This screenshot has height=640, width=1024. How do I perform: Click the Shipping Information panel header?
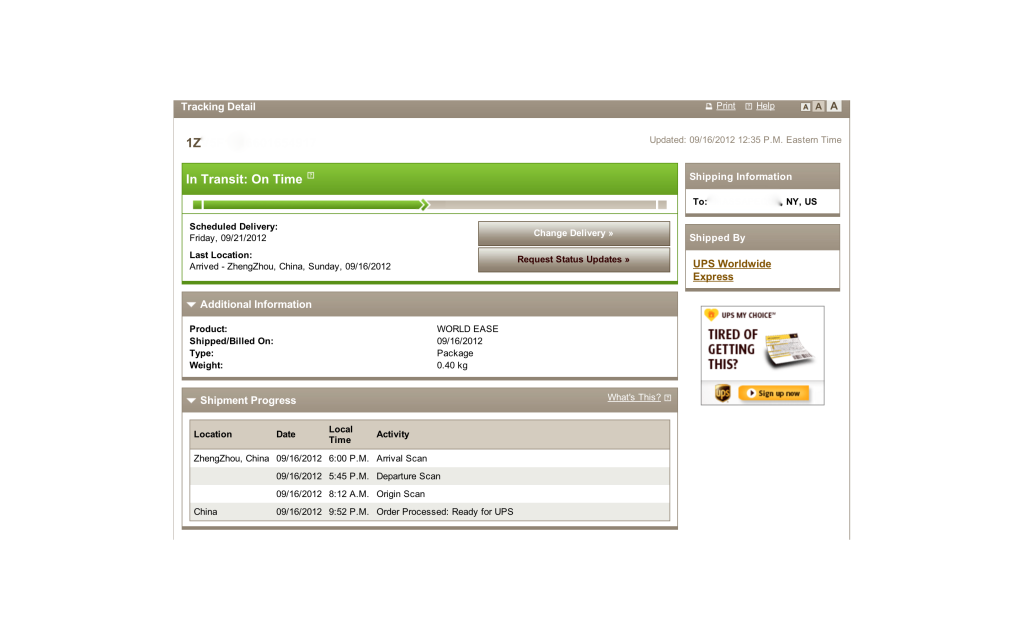click(x=762, y=176)
